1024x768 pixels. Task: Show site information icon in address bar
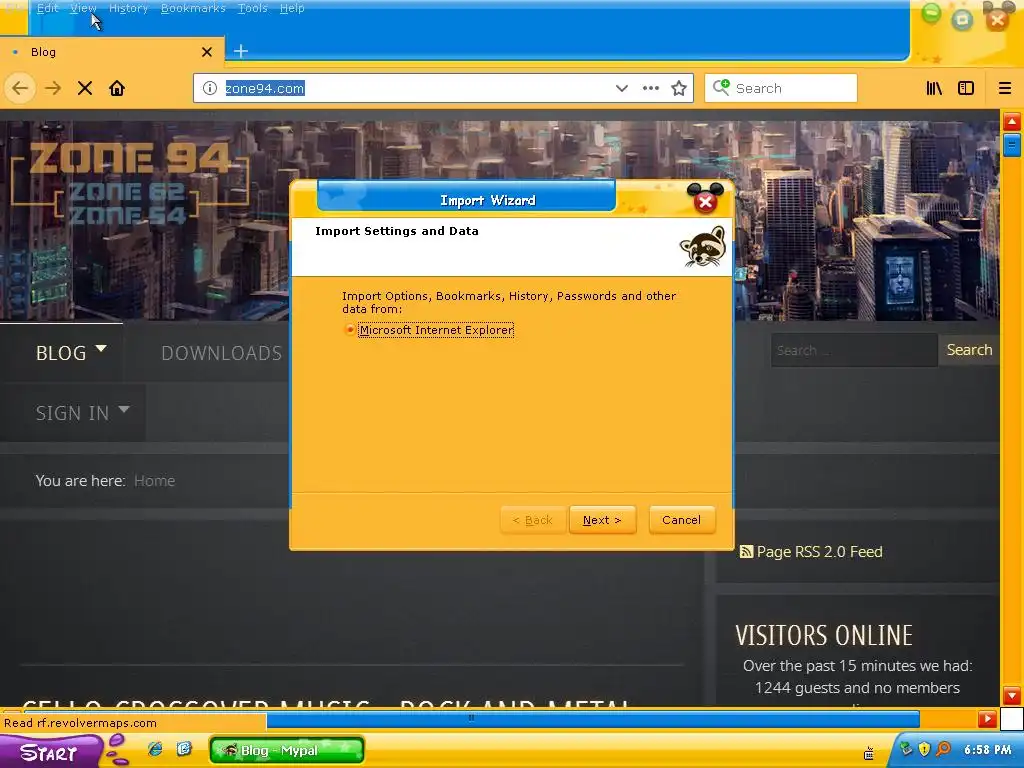pyautogui.click(x=210, y=88)
